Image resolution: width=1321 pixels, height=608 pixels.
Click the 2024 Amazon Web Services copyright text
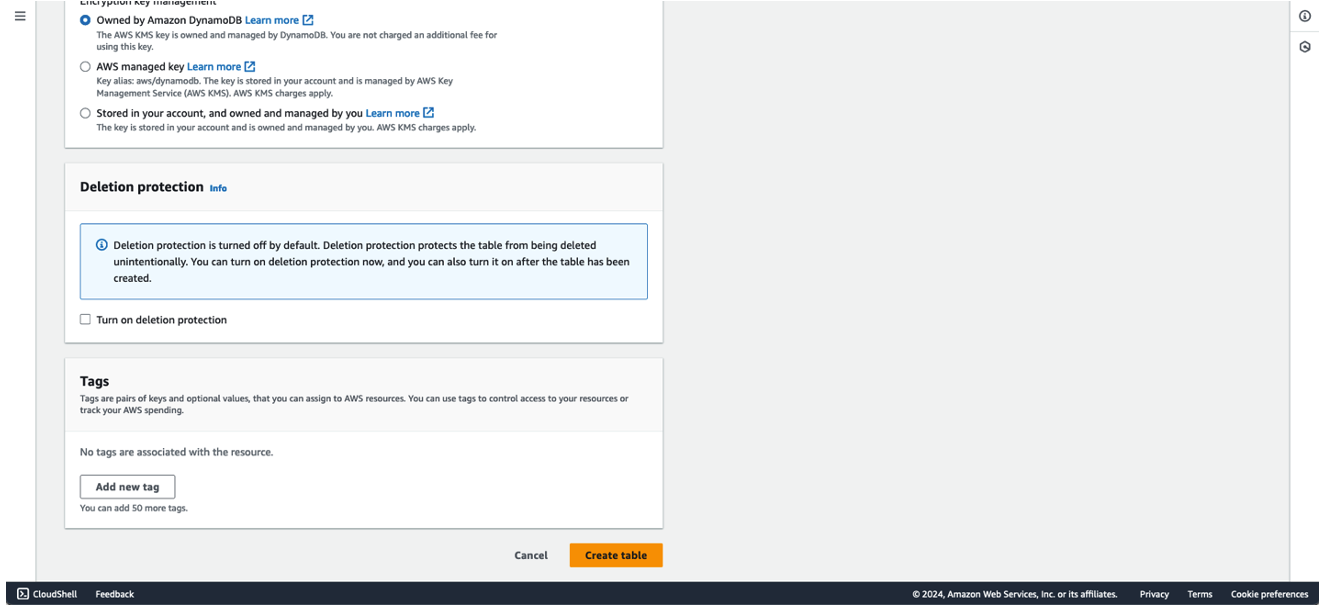[1015, 594]
